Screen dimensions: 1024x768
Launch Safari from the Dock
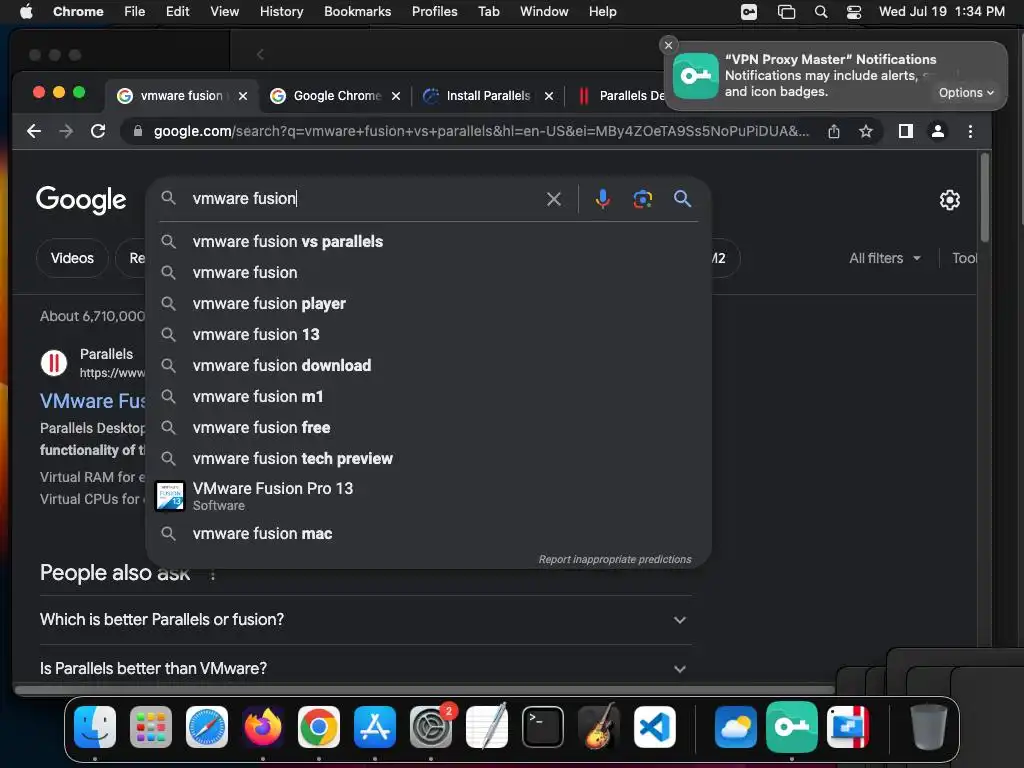click(x=207, y=727)
